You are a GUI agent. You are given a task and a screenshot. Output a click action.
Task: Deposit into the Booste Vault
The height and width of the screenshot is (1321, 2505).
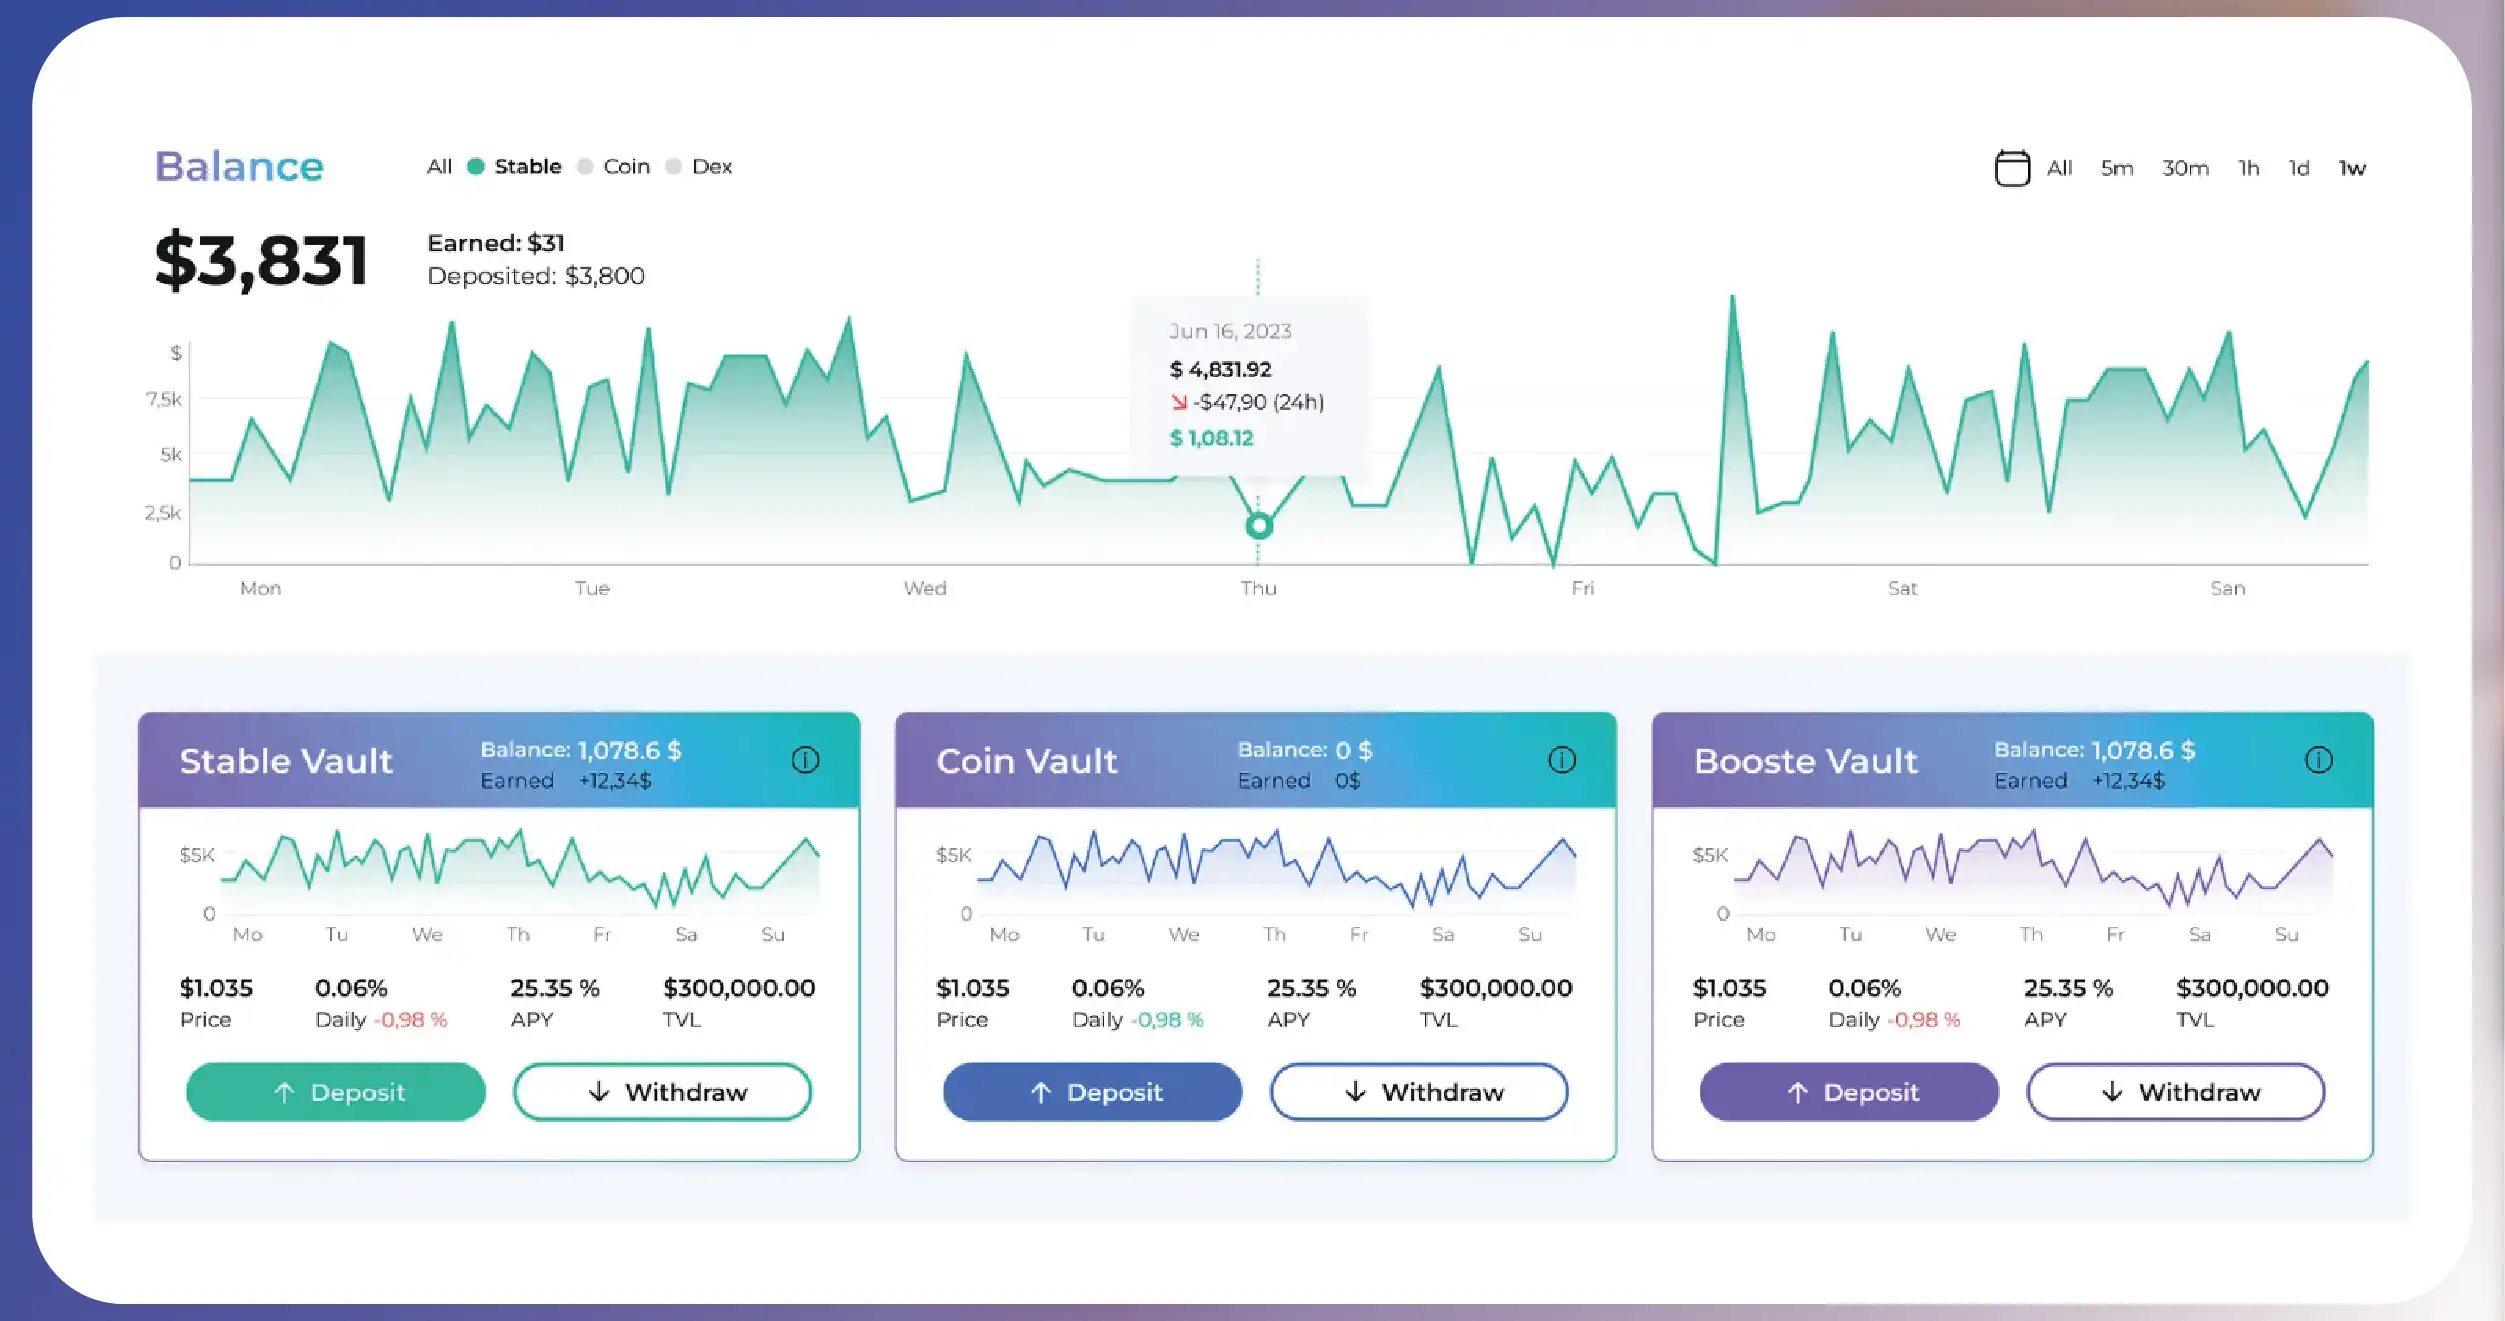pyautogui.click(x=1848, y=1092)
